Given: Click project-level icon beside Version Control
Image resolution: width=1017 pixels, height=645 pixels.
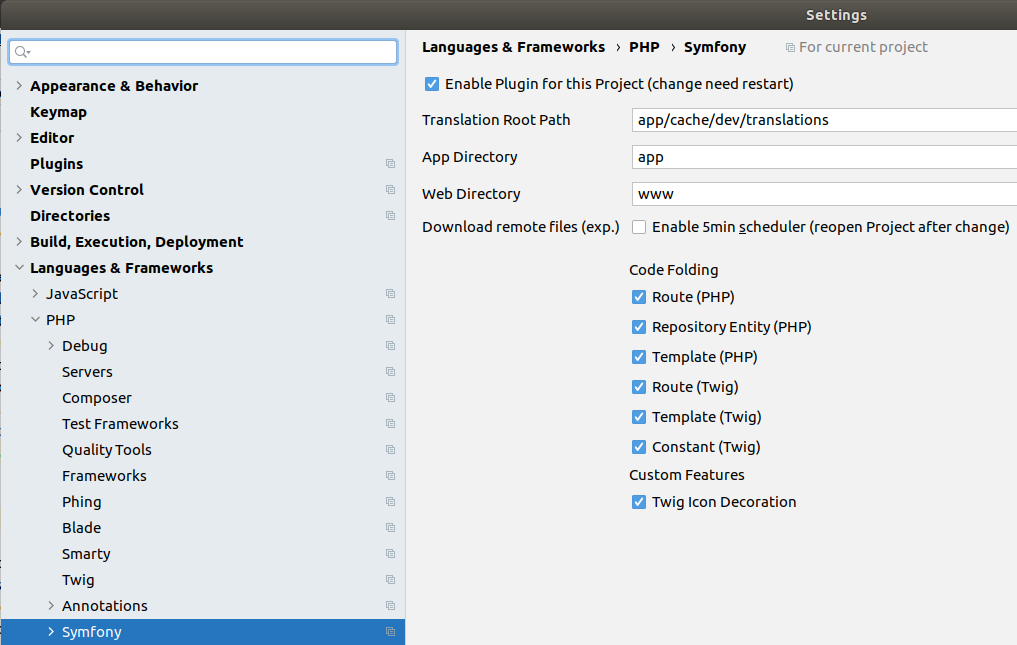Looking at the screenshot, I should [x=390, y=189].
